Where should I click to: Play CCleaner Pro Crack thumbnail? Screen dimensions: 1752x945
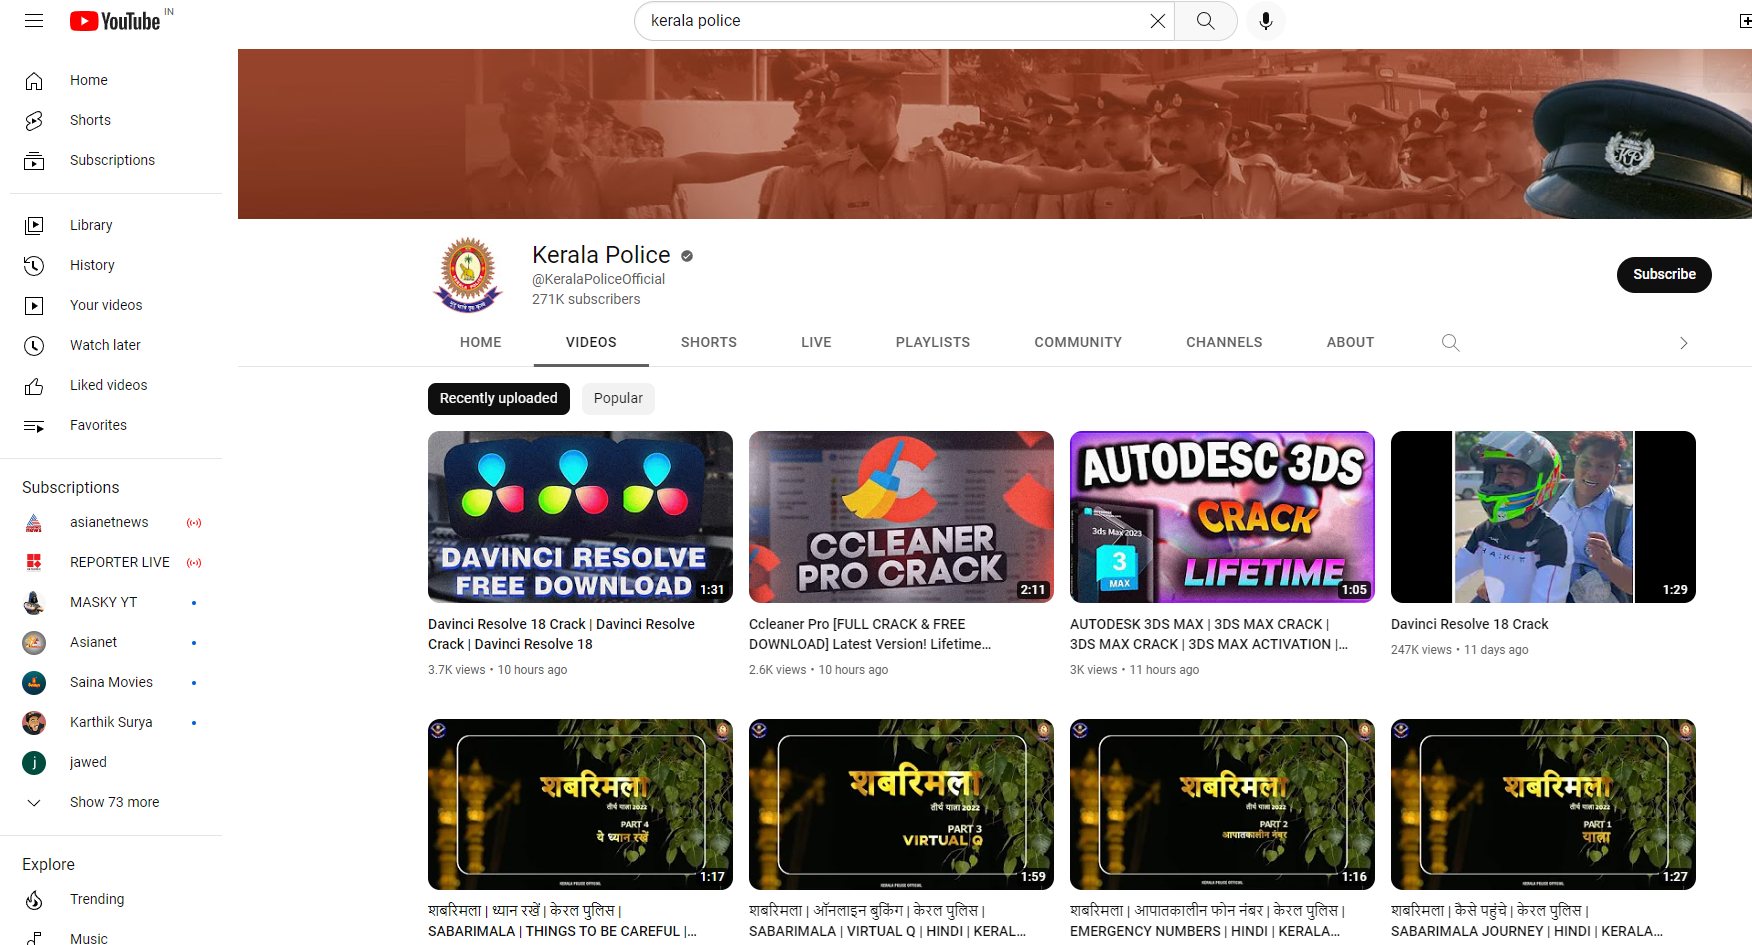tap(901, 517)
